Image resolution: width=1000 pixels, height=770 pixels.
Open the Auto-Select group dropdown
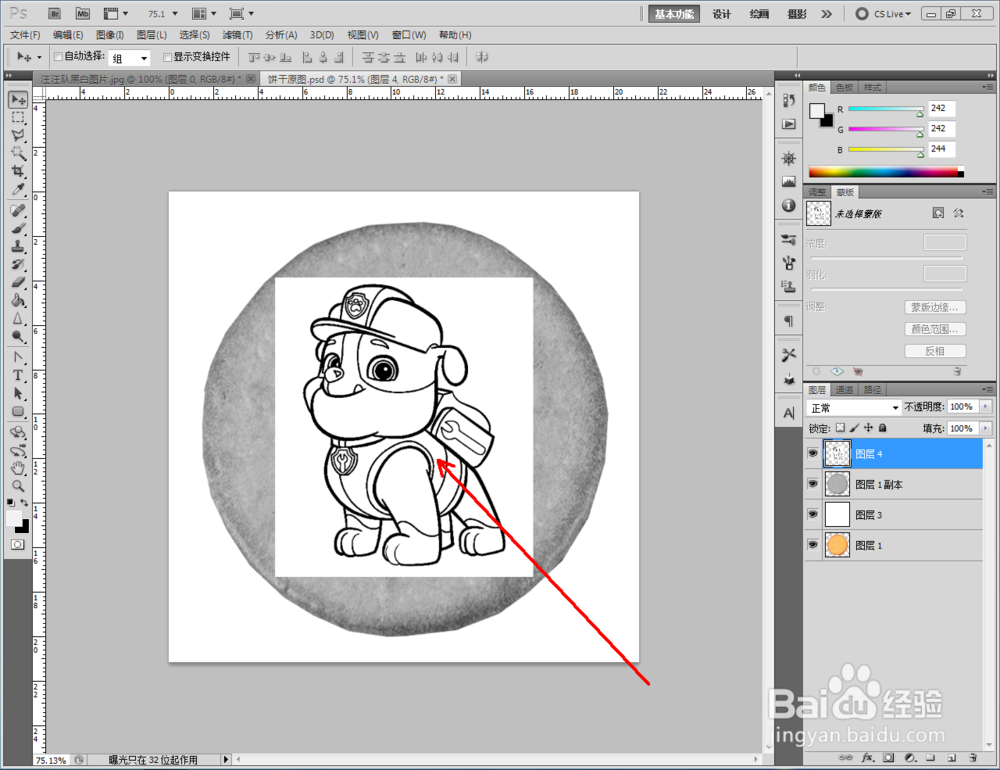pyautogui.click(x=129, y=58)
